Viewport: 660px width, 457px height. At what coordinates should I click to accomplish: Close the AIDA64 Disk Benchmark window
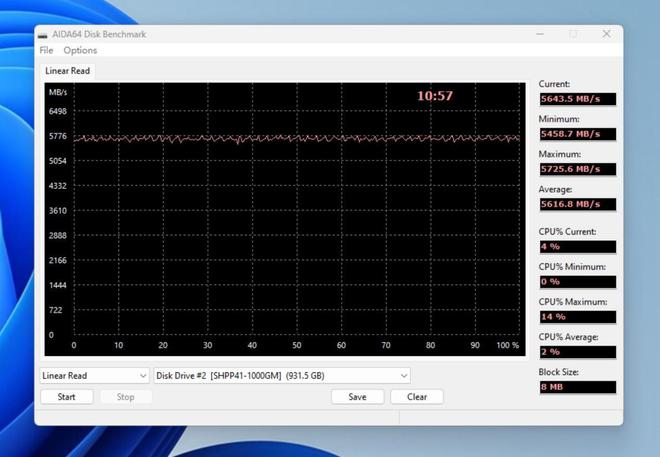tap(606, 34)
